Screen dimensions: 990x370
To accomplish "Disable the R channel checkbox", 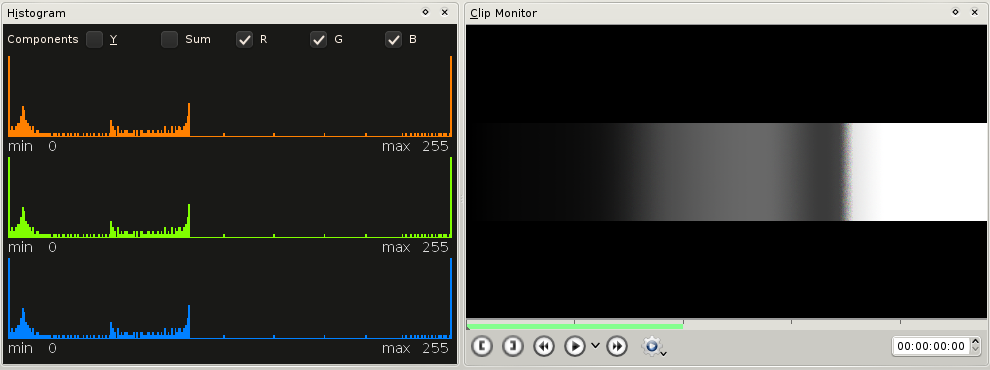I will coord(244,39).
